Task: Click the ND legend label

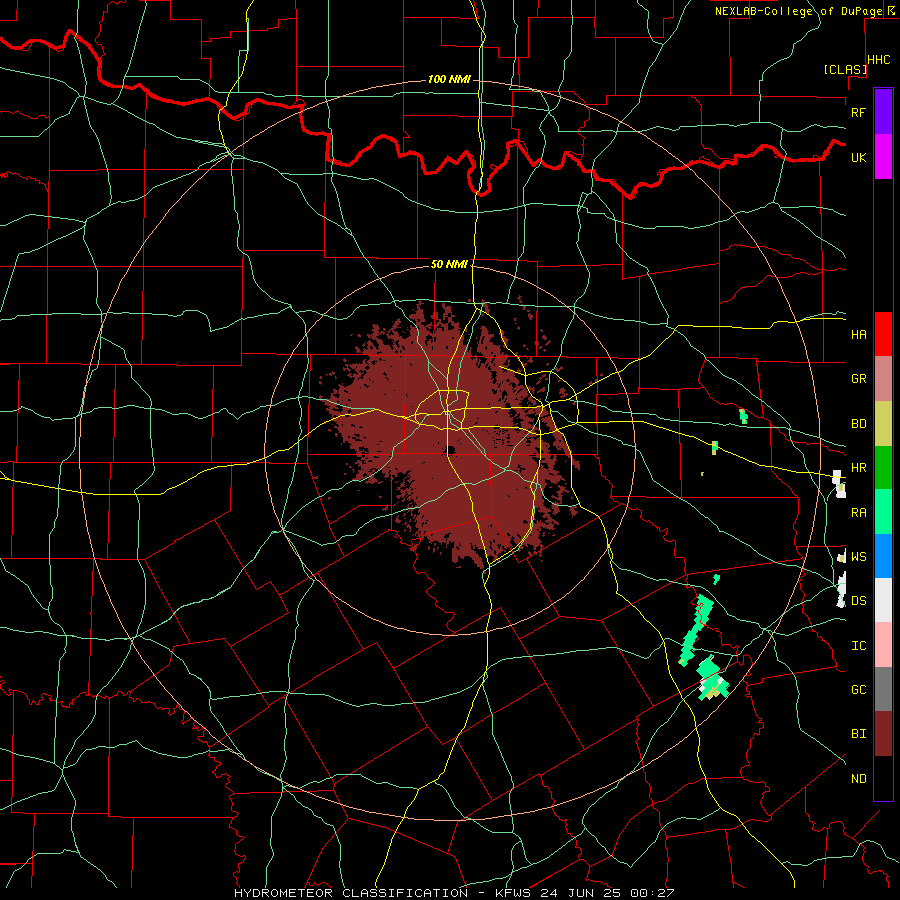Action: [x=858, y=779]
